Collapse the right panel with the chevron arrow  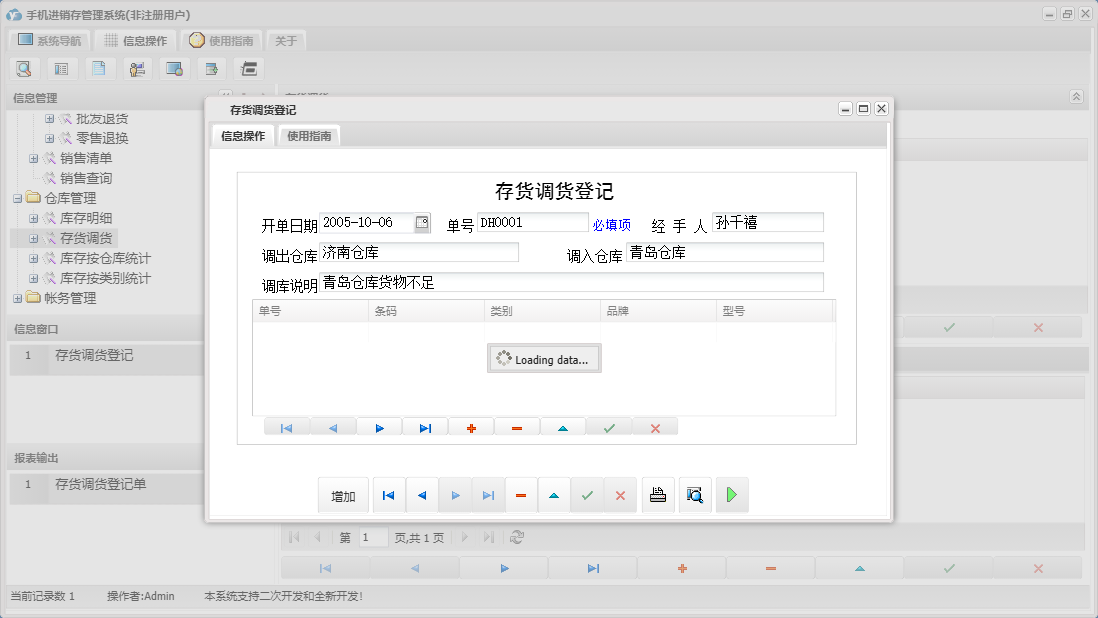[x=1076, y=97]
